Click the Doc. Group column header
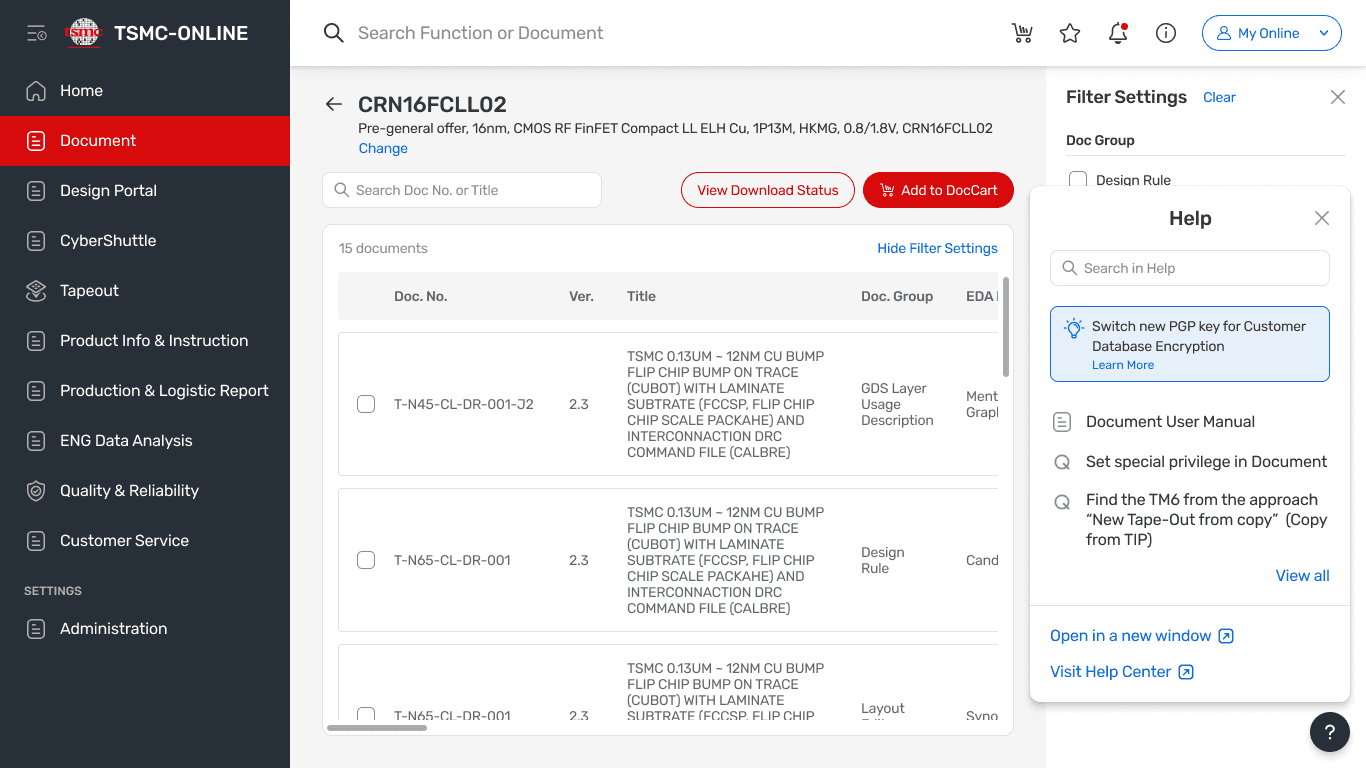Screen dimensions: 1366x768 (897, 296)
